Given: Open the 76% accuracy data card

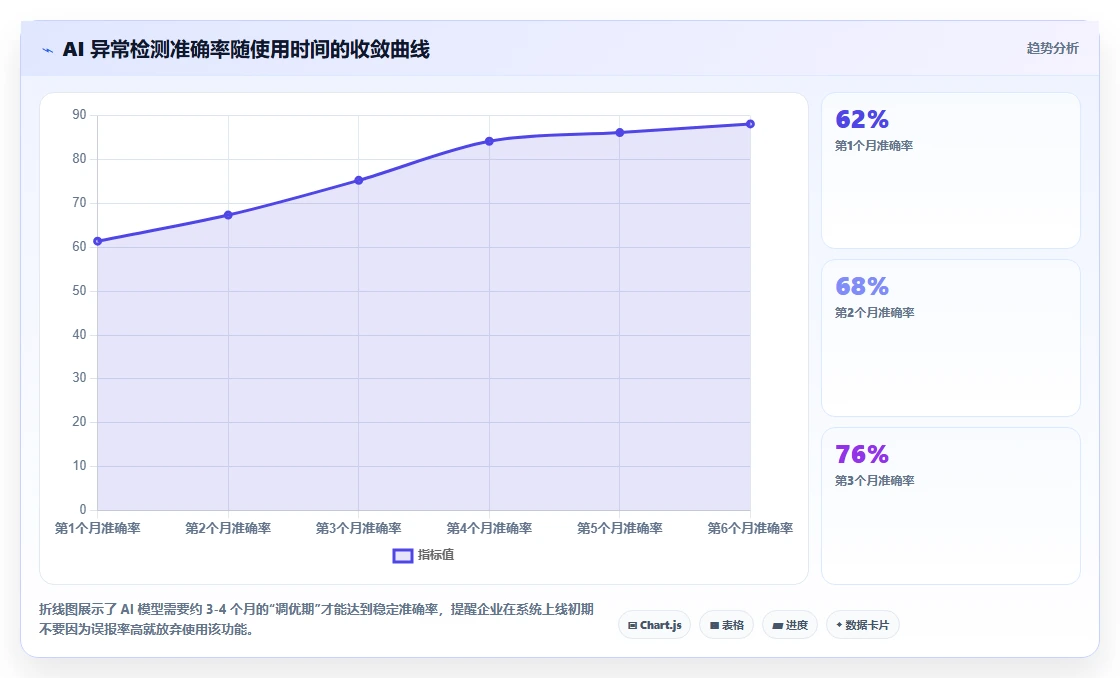Looking at the screenshot, I should 951,506.
